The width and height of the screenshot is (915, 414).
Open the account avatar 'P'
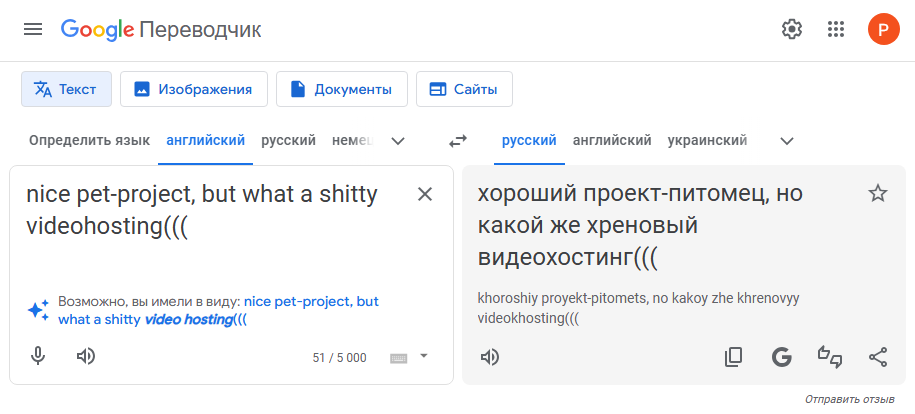pyautogui.click(x=883, y=29)
